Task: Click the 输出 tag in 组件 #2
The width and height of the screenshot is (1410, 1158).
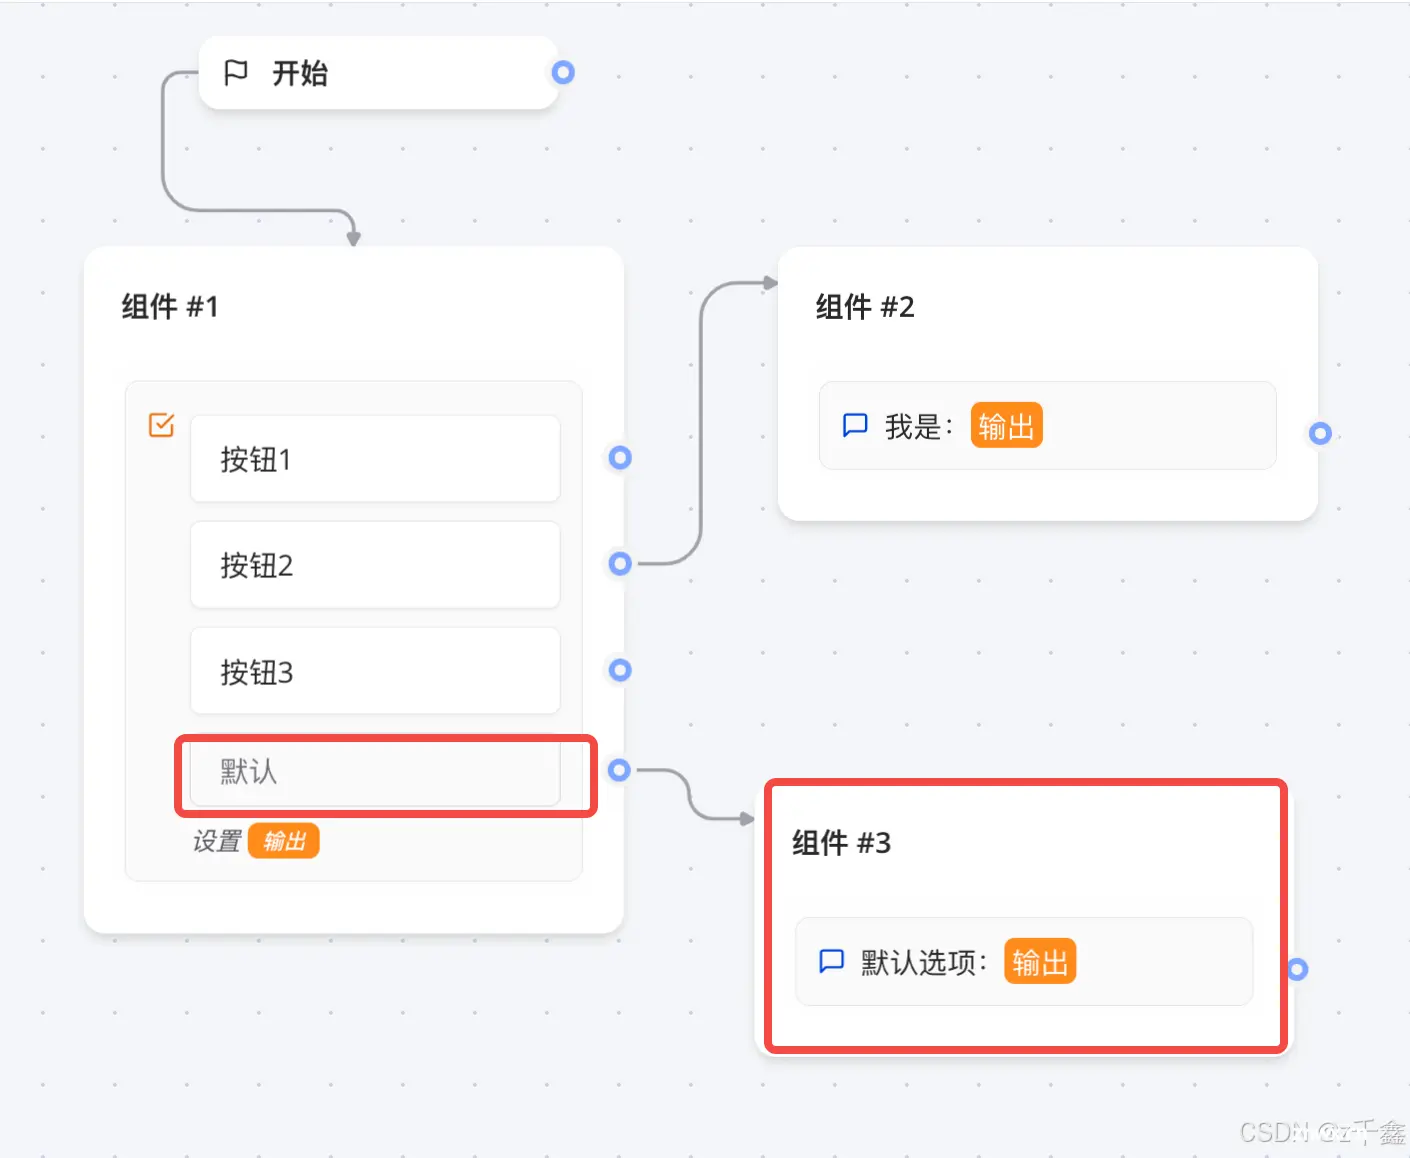Action: (1007, 426)
